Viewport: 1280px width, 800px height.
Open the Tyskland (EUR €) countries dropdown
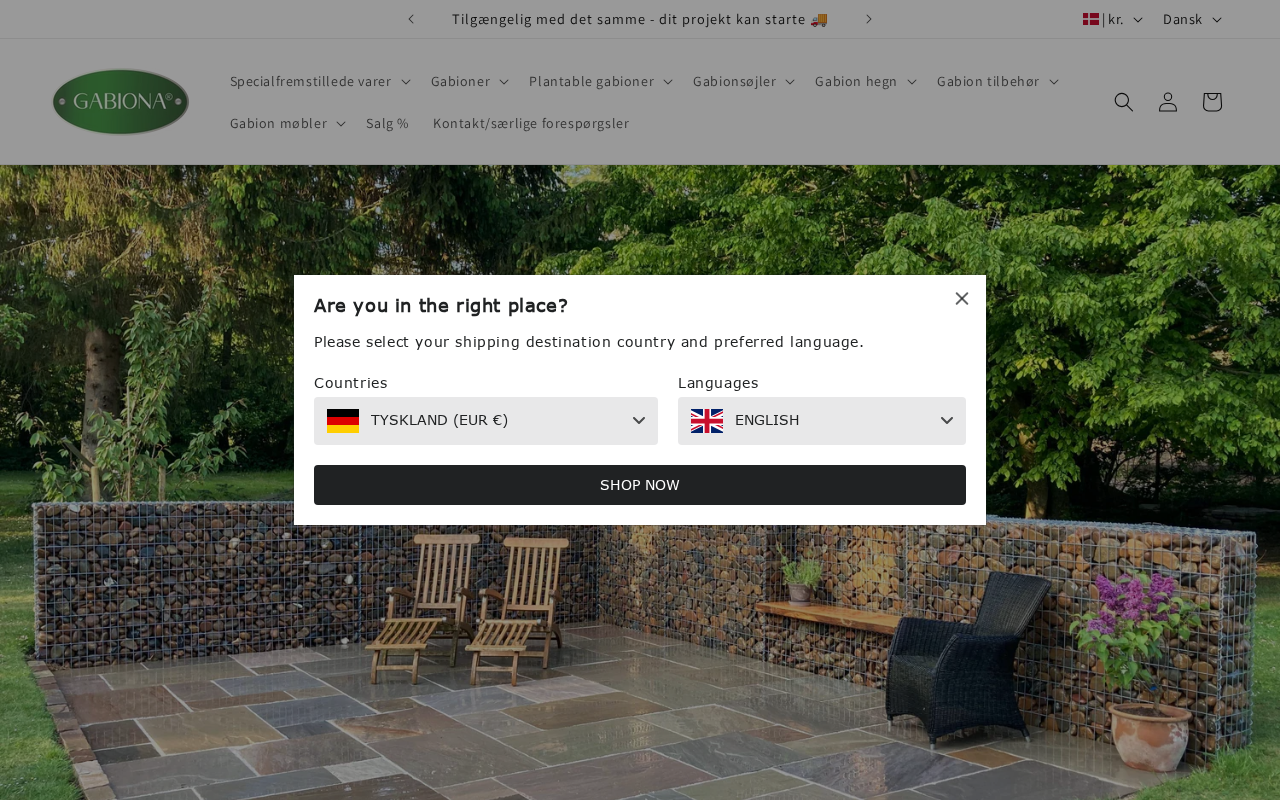click(486, 421)
